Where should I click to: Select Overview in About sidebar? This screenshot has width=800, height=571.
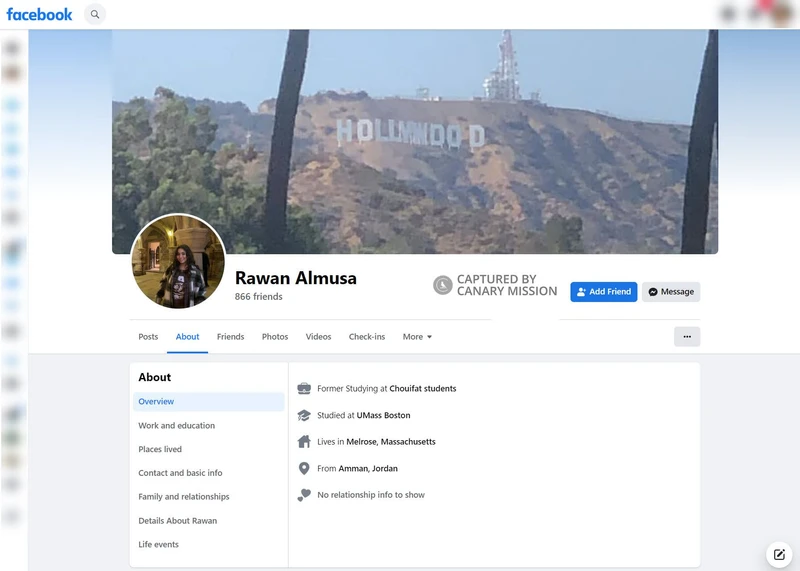[x=208, y=402]
